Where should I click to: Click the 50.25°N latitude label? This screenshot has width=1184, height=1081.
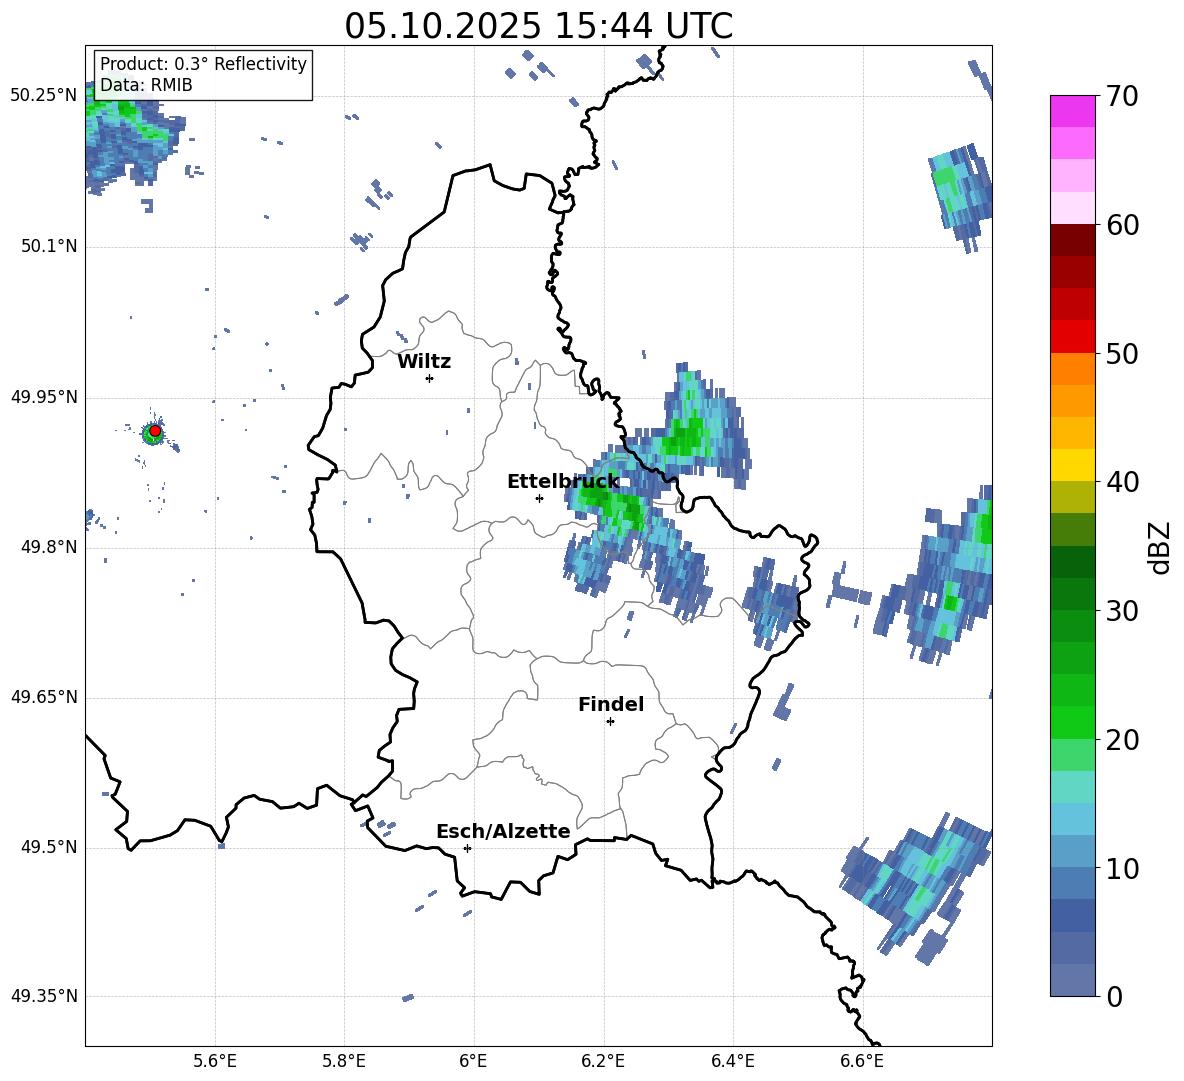(44, 96)
